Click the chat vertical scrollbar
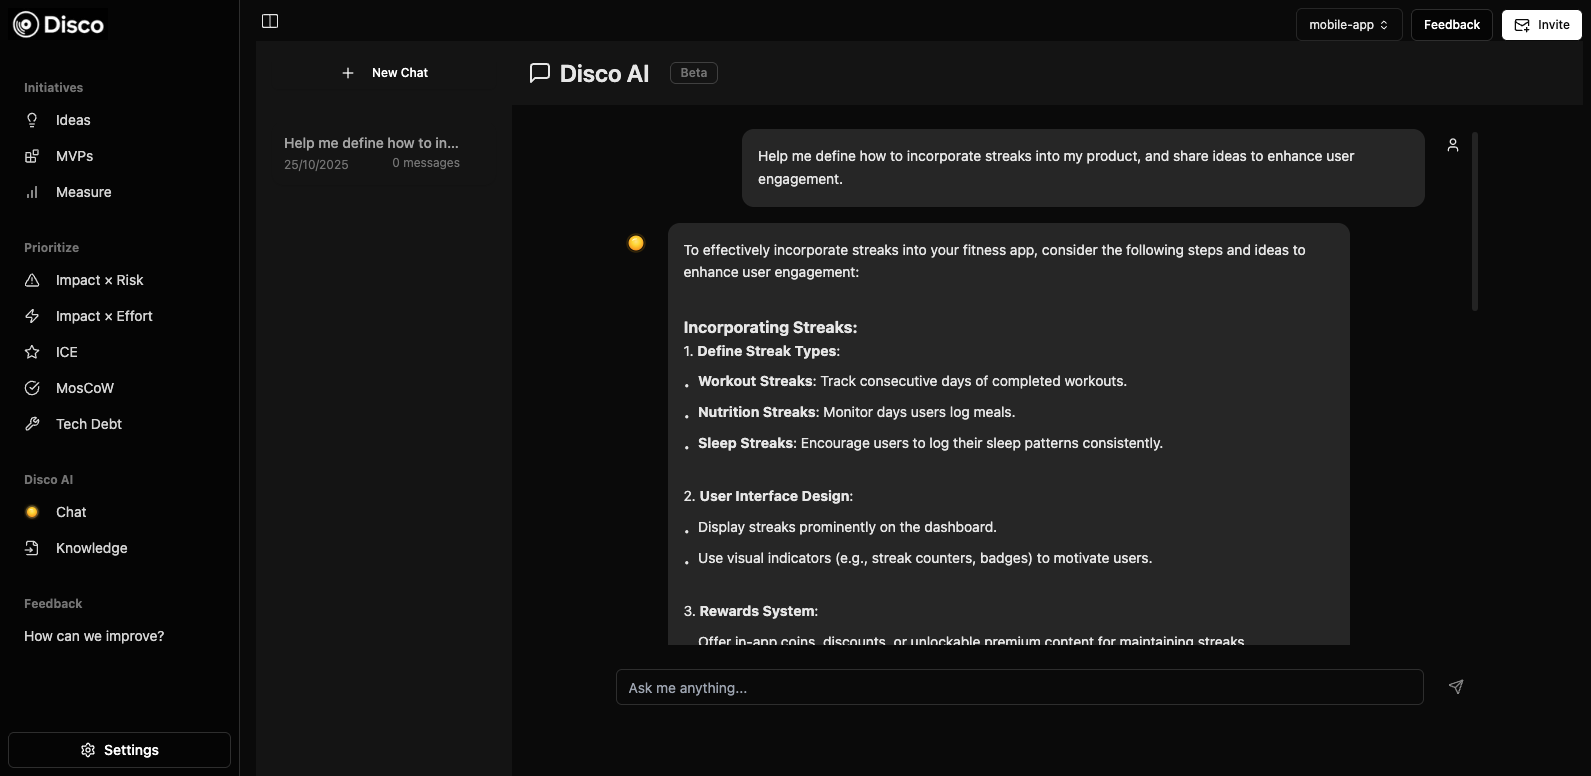 (1474, 221)
